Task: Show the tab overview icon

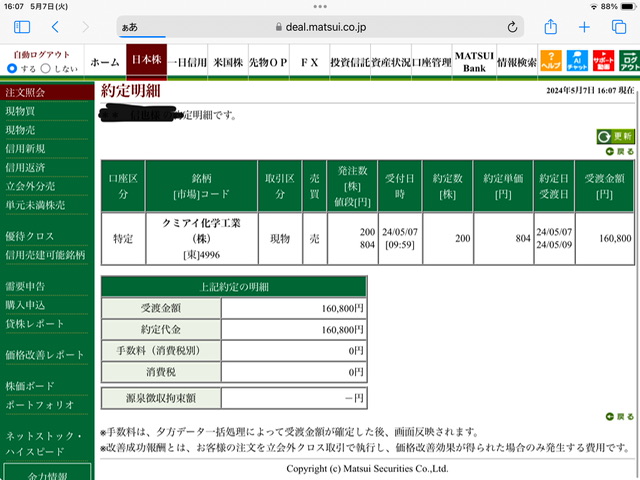Action: (619, 27)
